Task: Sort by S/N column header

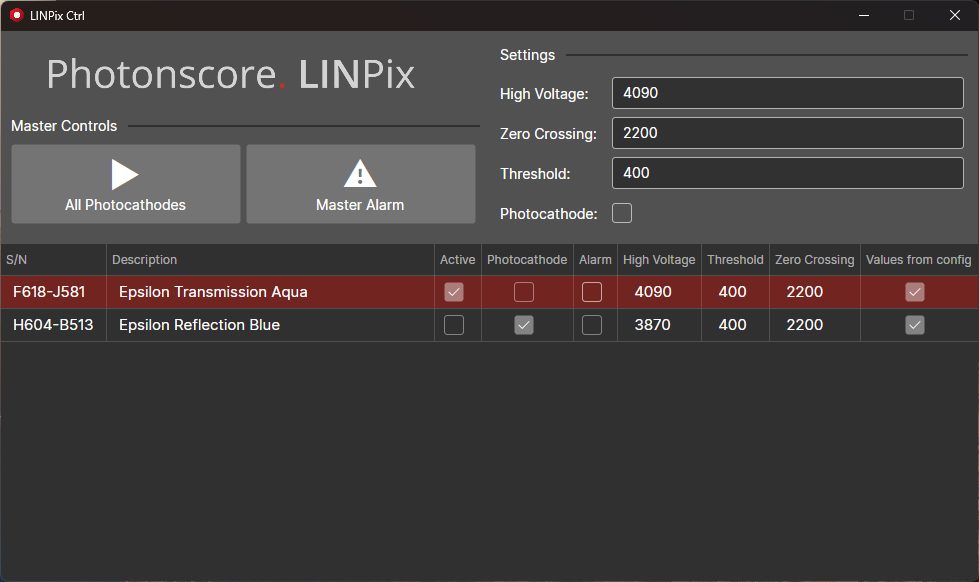Action: [53, 260]
